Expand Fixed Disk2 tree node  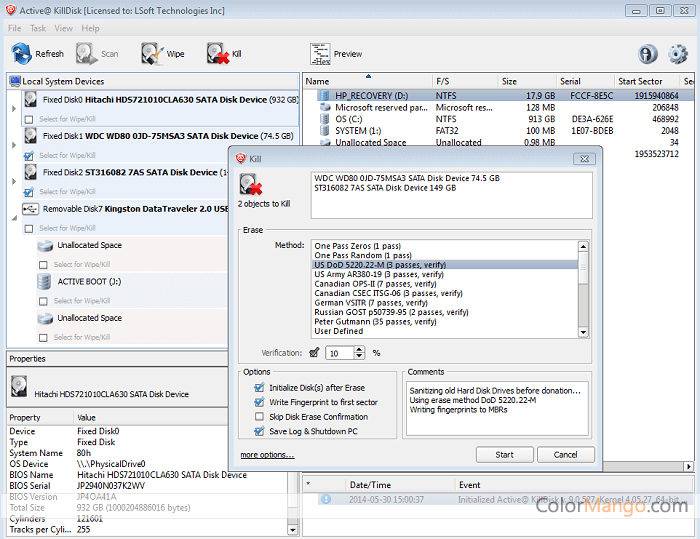tap(14, 181)
